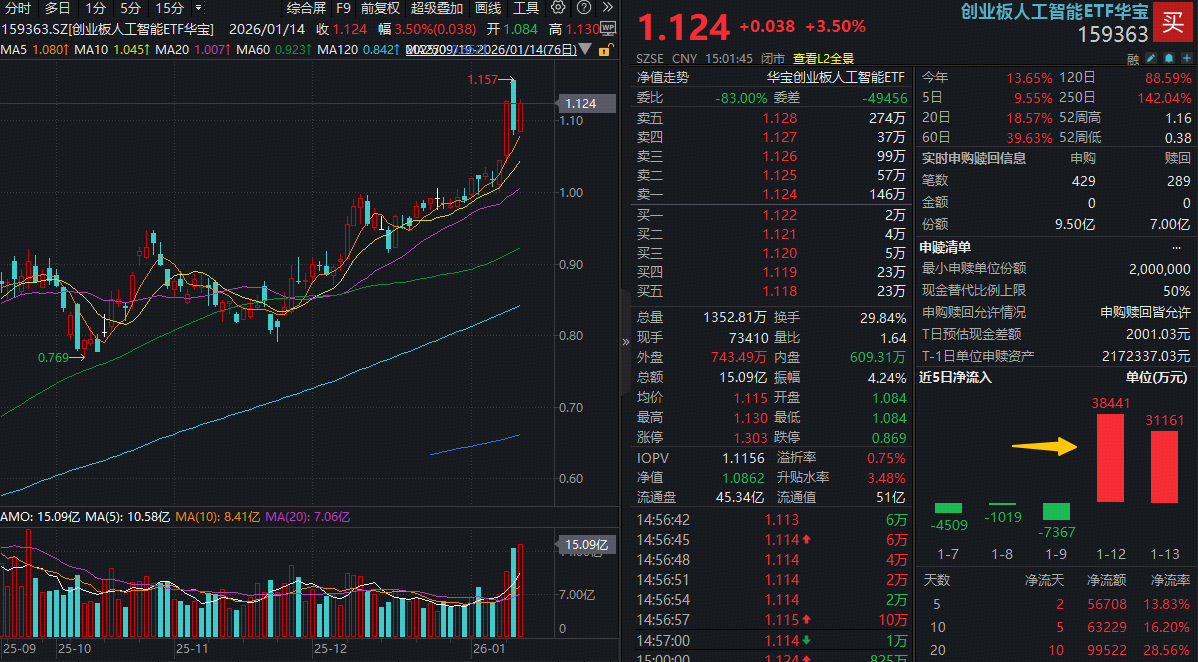Click the help question mark icon
The image size is (1198, 662).
tap(583, 8)
